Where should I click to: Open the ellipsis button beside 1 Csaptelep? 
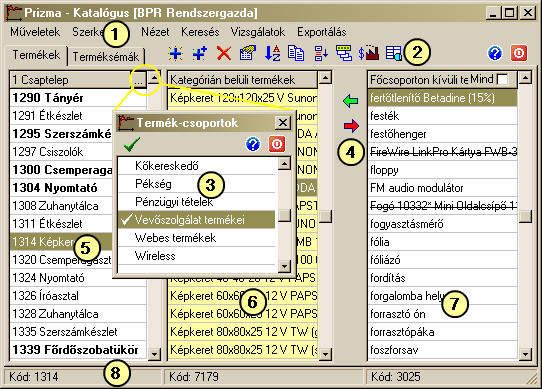(x=139, y=80)
